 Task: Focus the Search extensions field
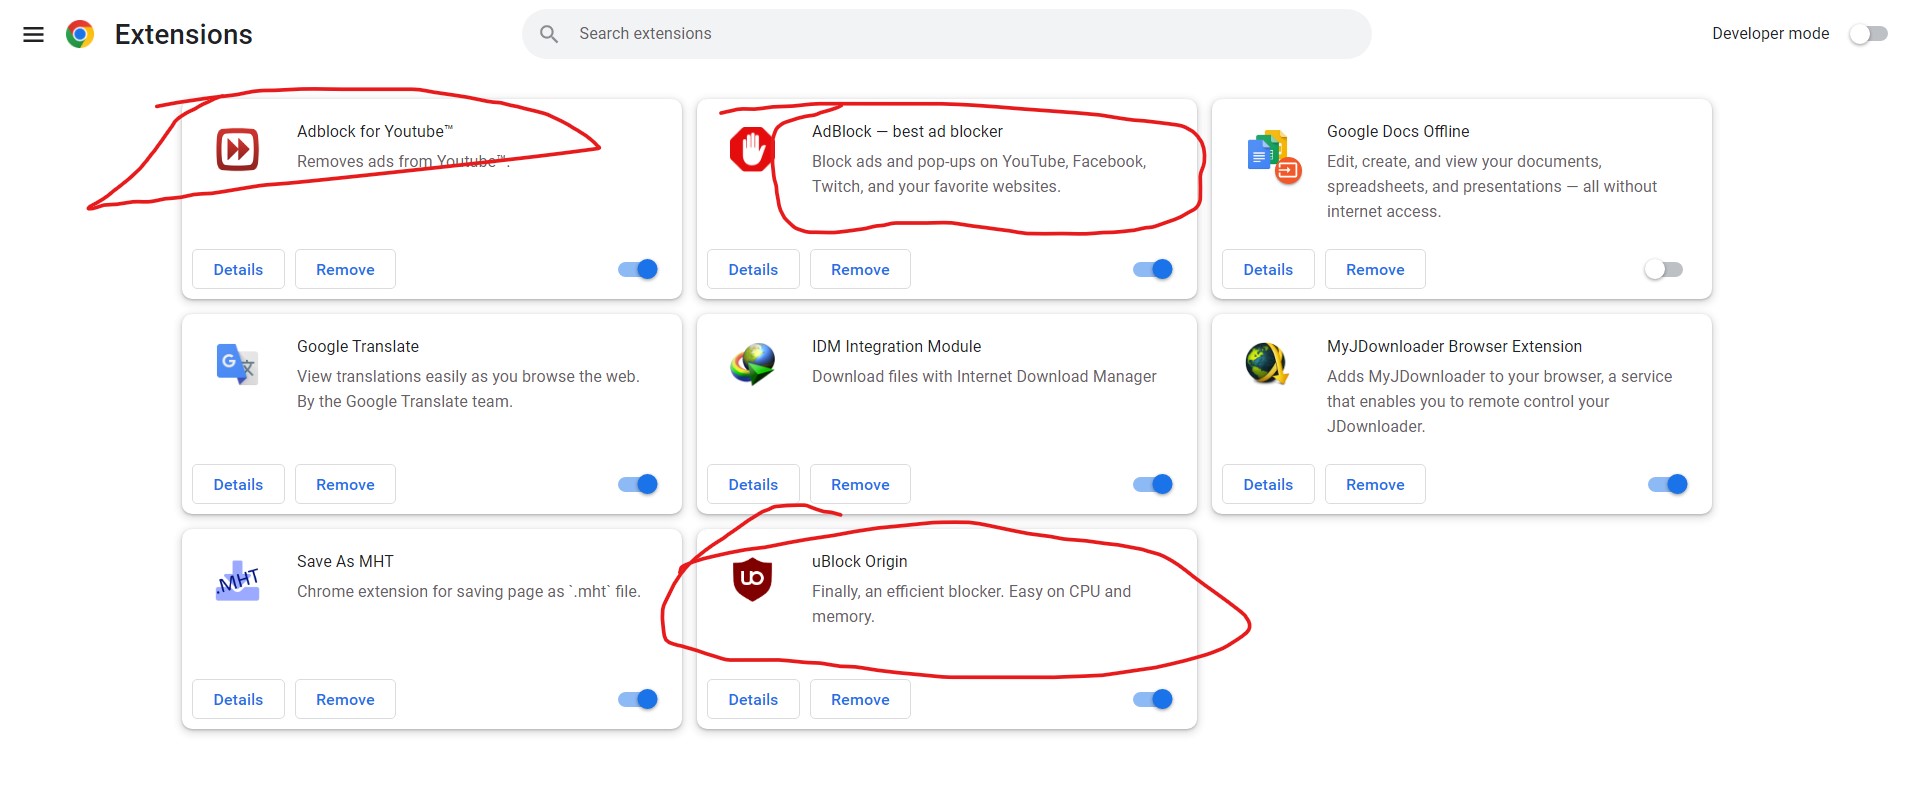point(946,34)
